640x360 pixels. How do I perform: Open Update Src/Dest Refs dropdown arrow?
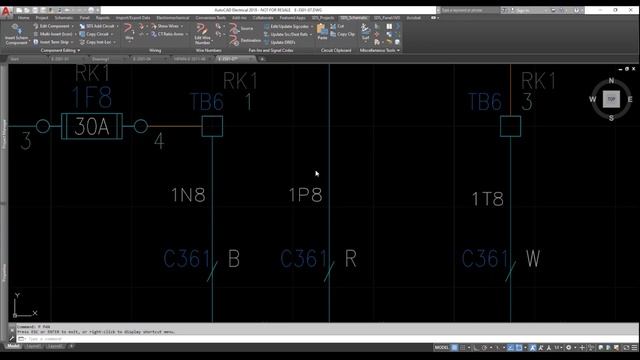(x=311, y=34)
